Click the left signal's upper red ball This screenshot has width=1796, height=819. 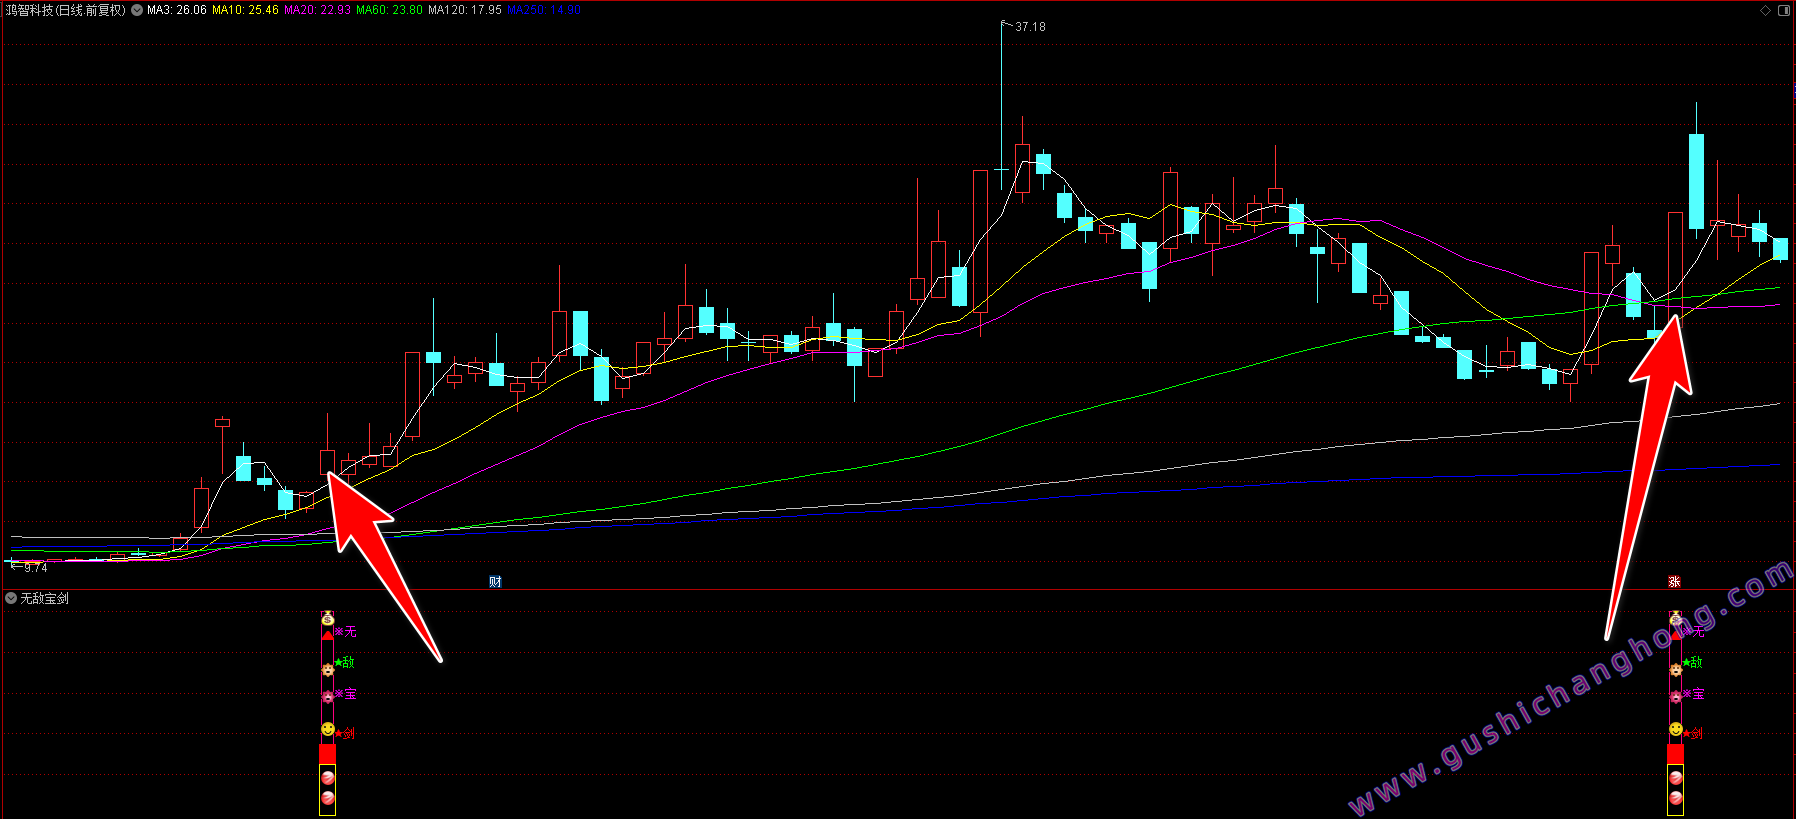pyautogui.click(x=327, y=777)
